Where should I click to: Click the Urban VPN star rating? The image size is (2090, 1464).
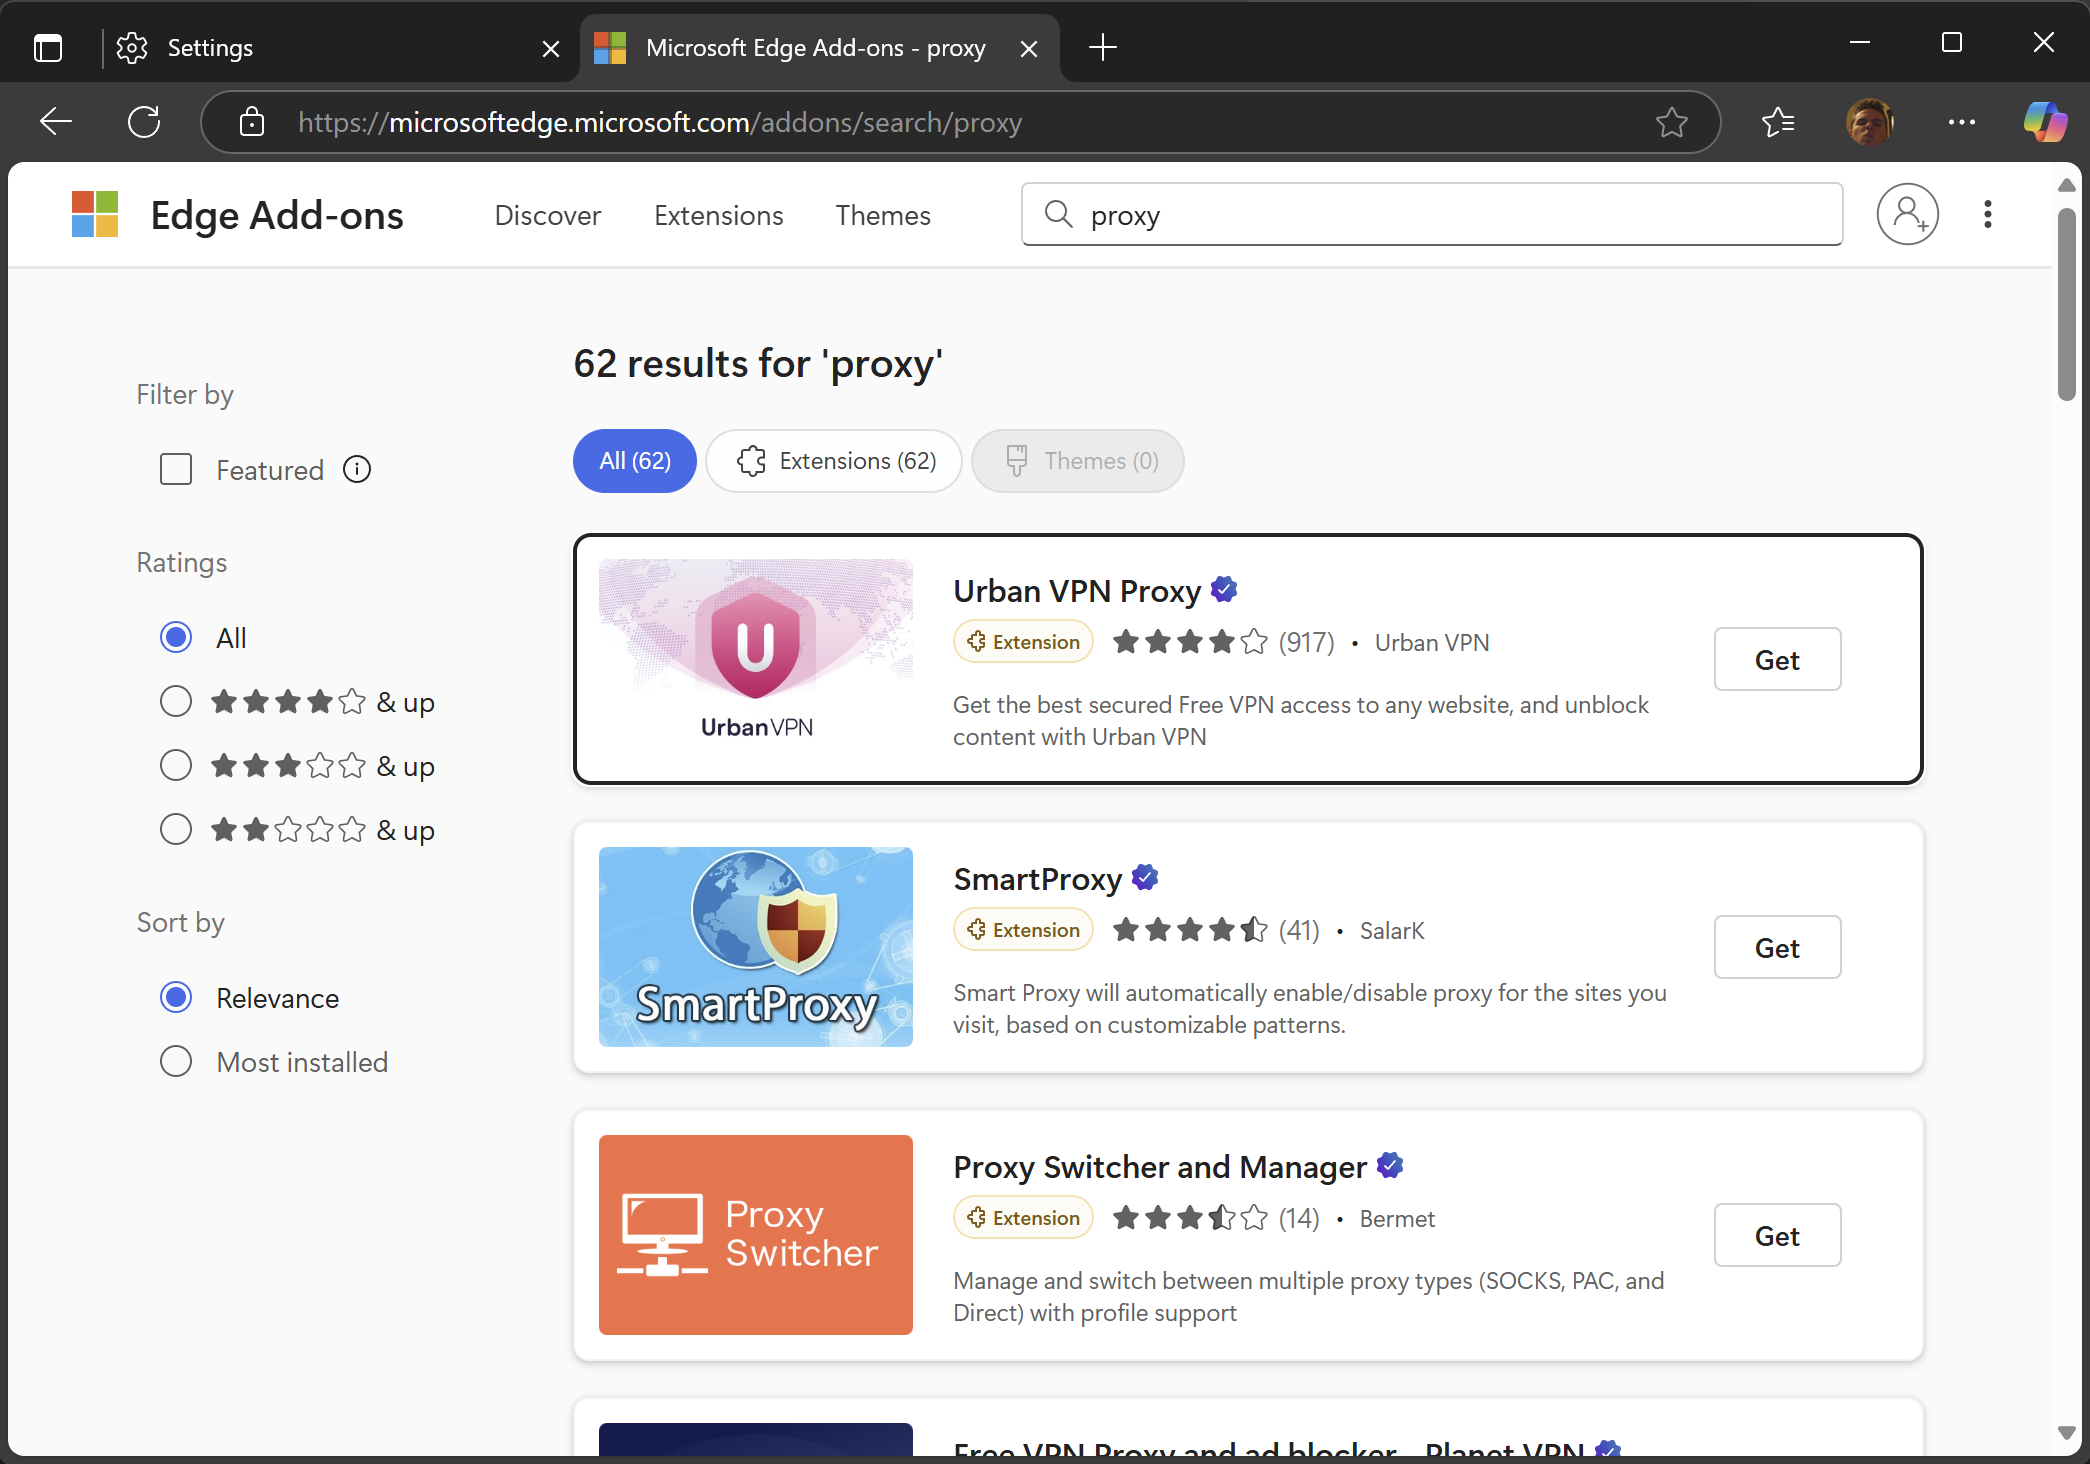pyautogui.click(x=1191, y=642)
